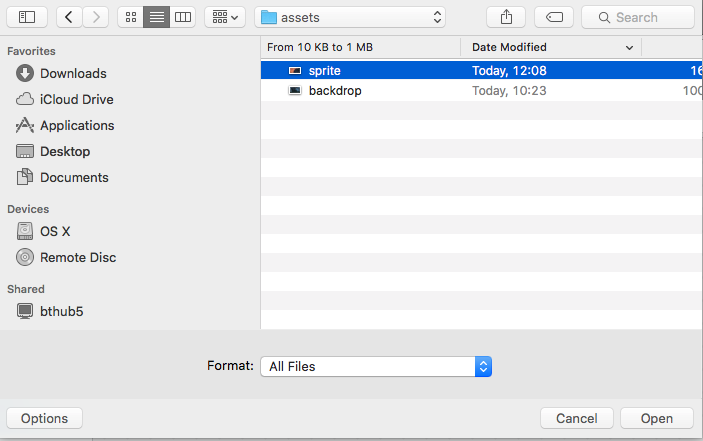The height and width of the screenshot is (441, 703).
Task: Click the Options button
Action: click(x=44, y=418)
